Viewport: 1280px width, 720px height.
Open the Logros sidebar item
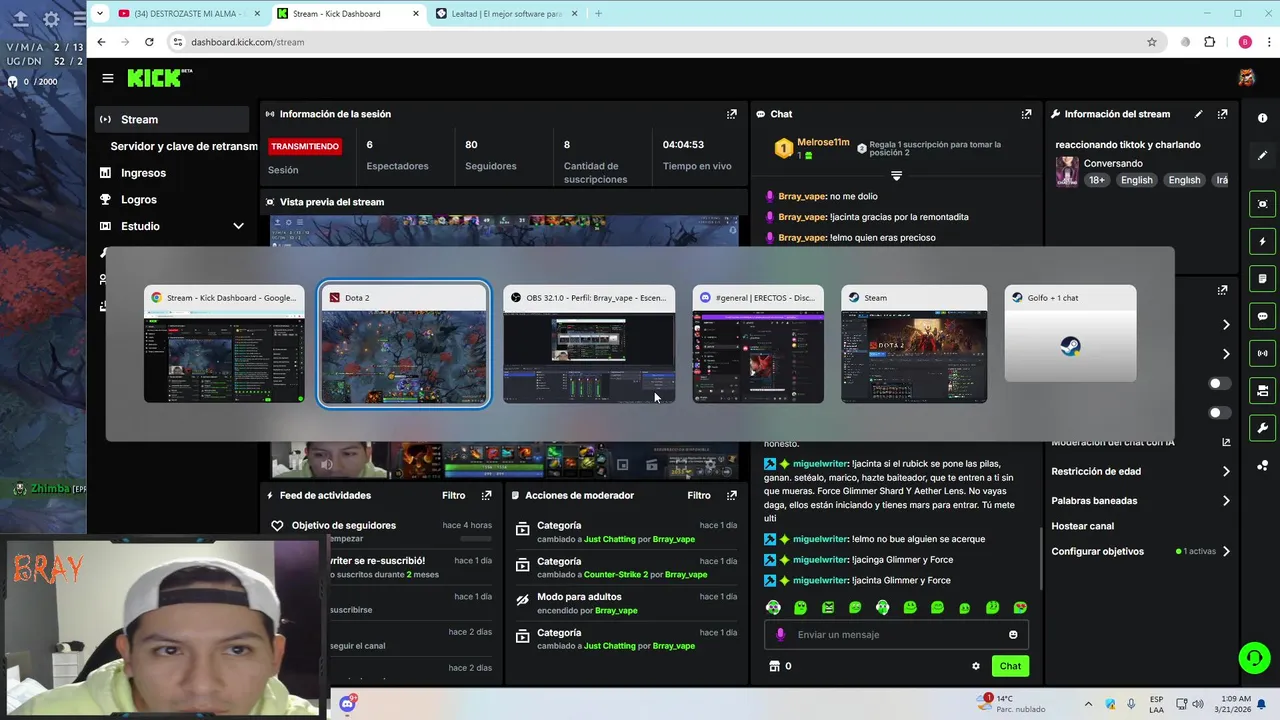(139, 200)
